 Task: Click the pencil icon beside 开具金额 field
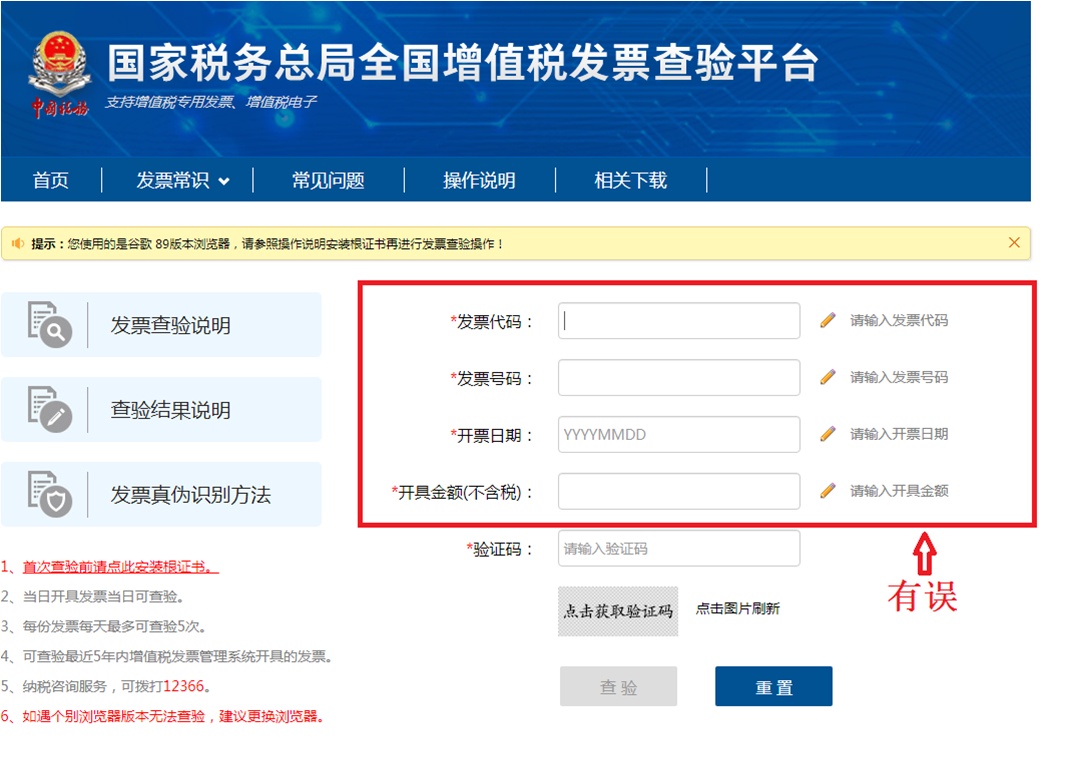(827, 490)
